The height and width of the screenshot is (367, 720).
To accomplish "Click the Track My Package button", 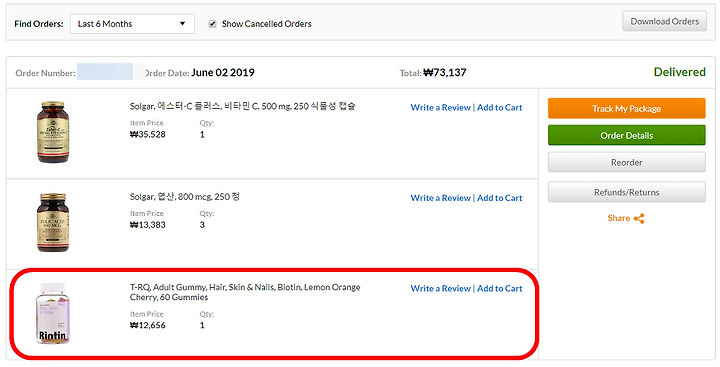I will (x=626, y=108).
